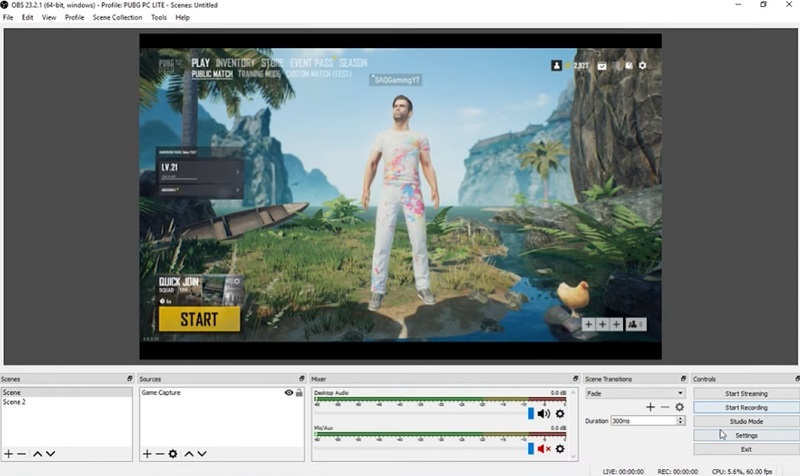800x476 pixels.
Task: Undock the Sources panel
Action: click(302, 379)
